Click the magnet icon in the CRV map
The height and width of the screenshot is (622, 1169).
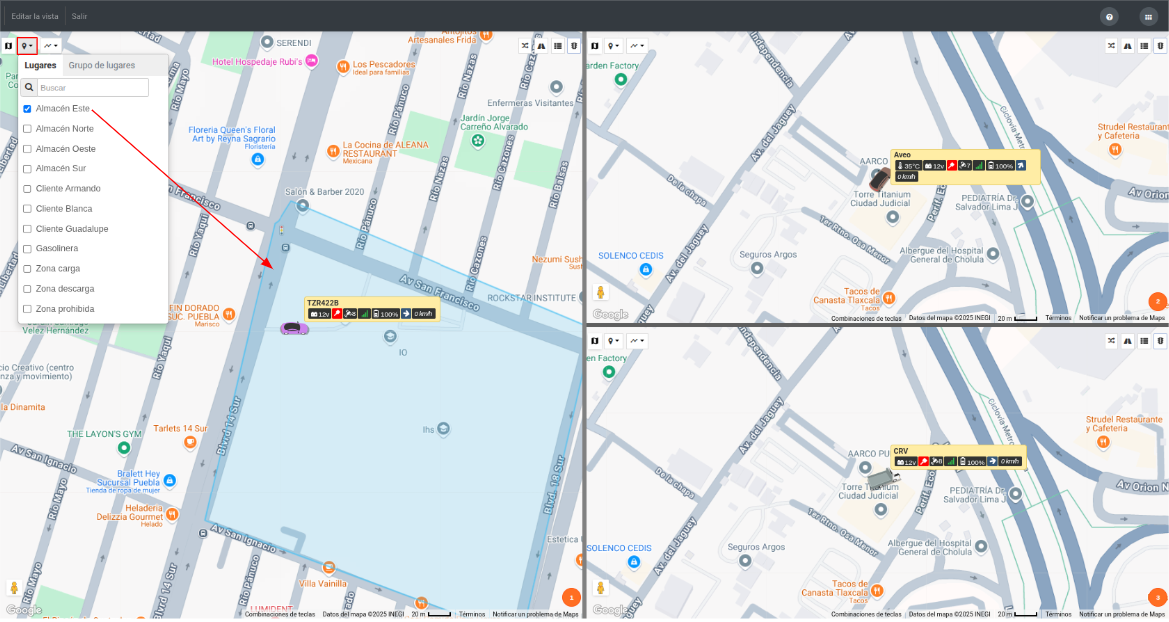coord(1161,342)
